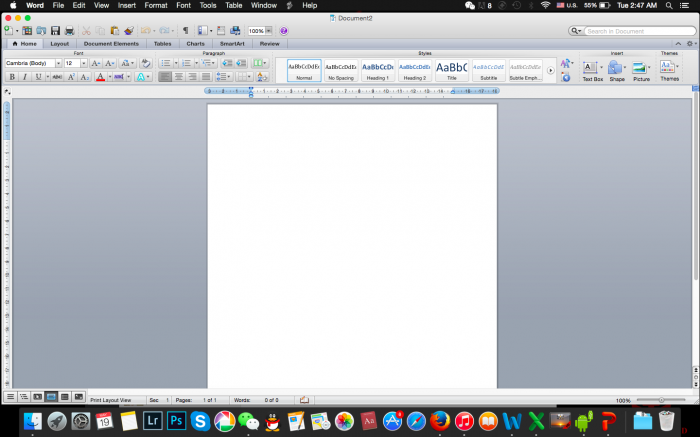Click the Sort icon in Paragraph group
Screen dimensions: 700x437
point(262,77)
